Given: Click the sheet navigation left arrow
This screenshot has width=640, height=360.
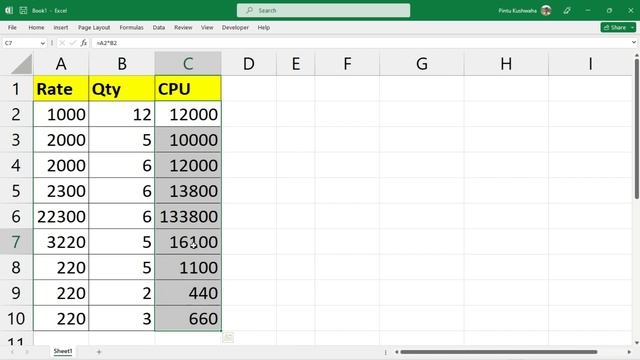Looking at the screenshot, I should tap(12, 352).
